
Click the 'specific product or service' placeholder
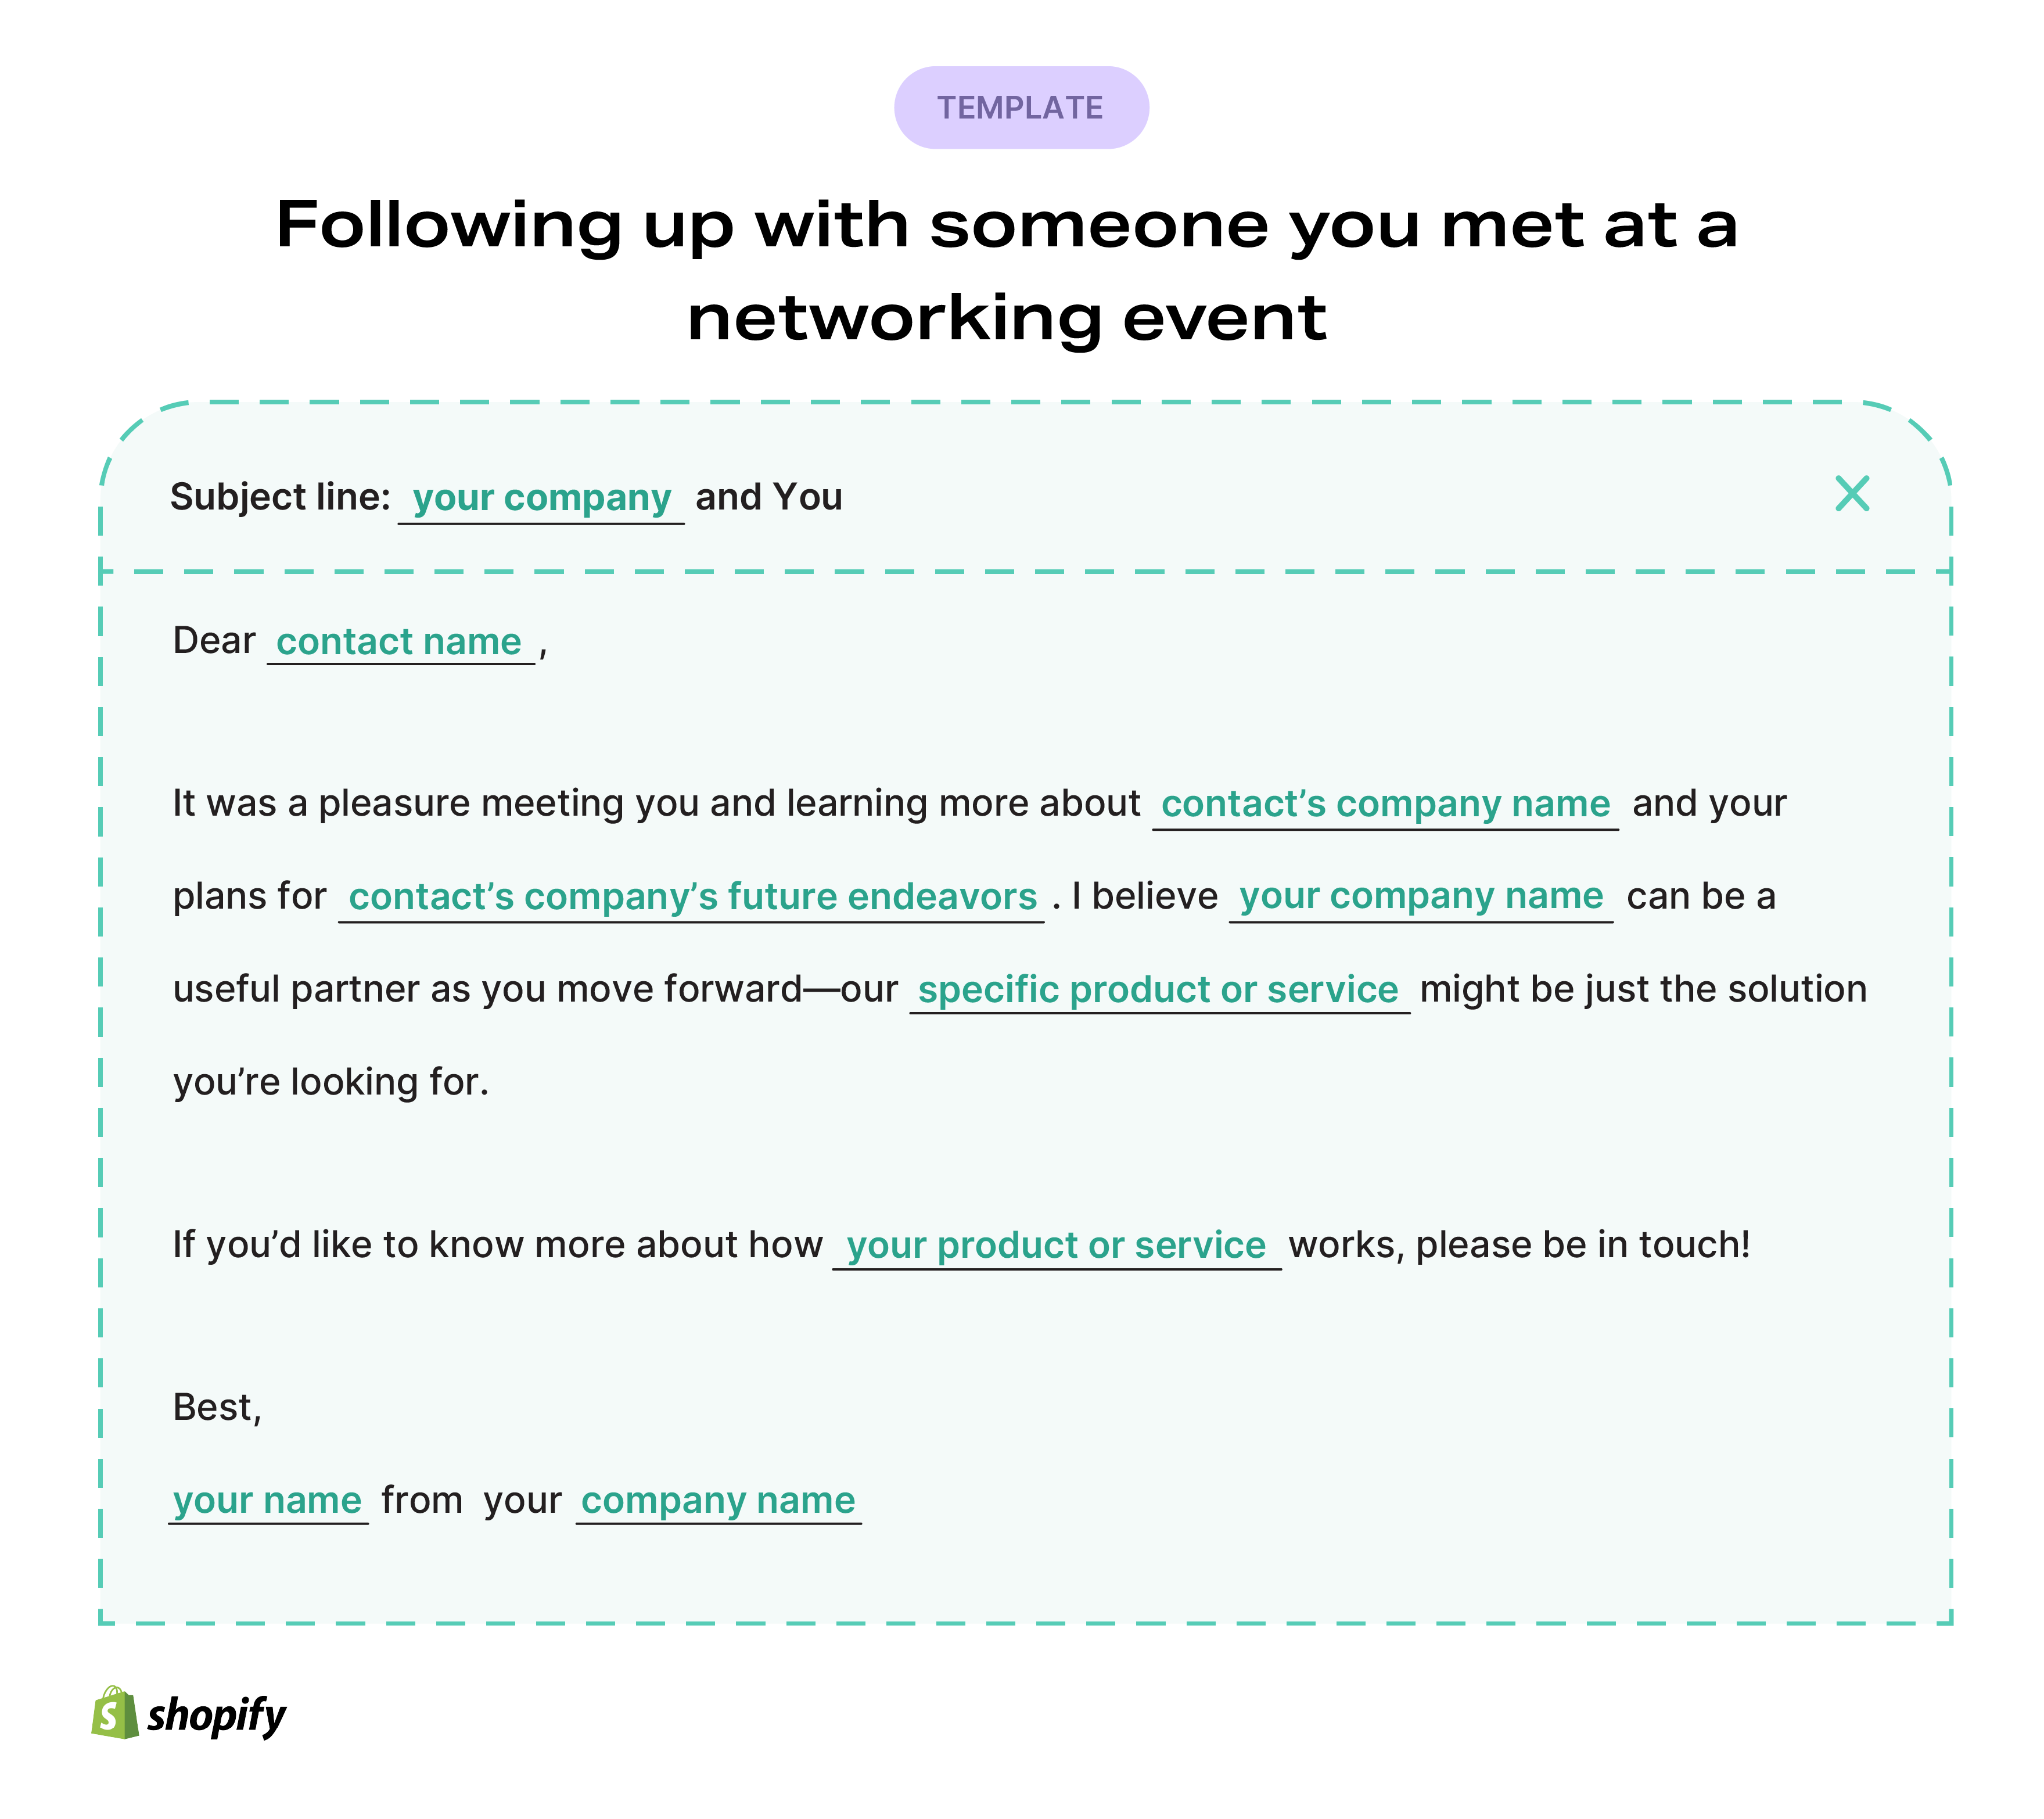click(1159, 991)
